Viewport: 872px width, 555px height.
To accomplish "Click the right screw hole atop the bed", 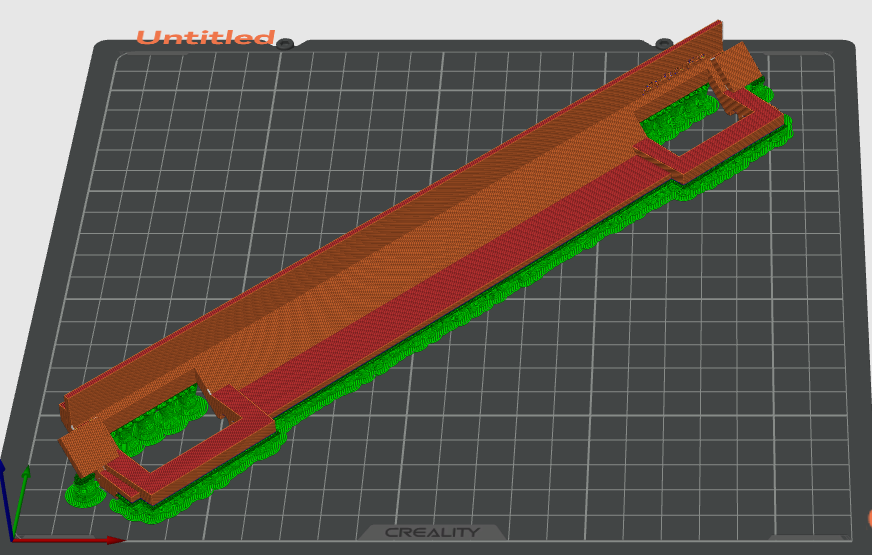I will click(x=663, y=43).
